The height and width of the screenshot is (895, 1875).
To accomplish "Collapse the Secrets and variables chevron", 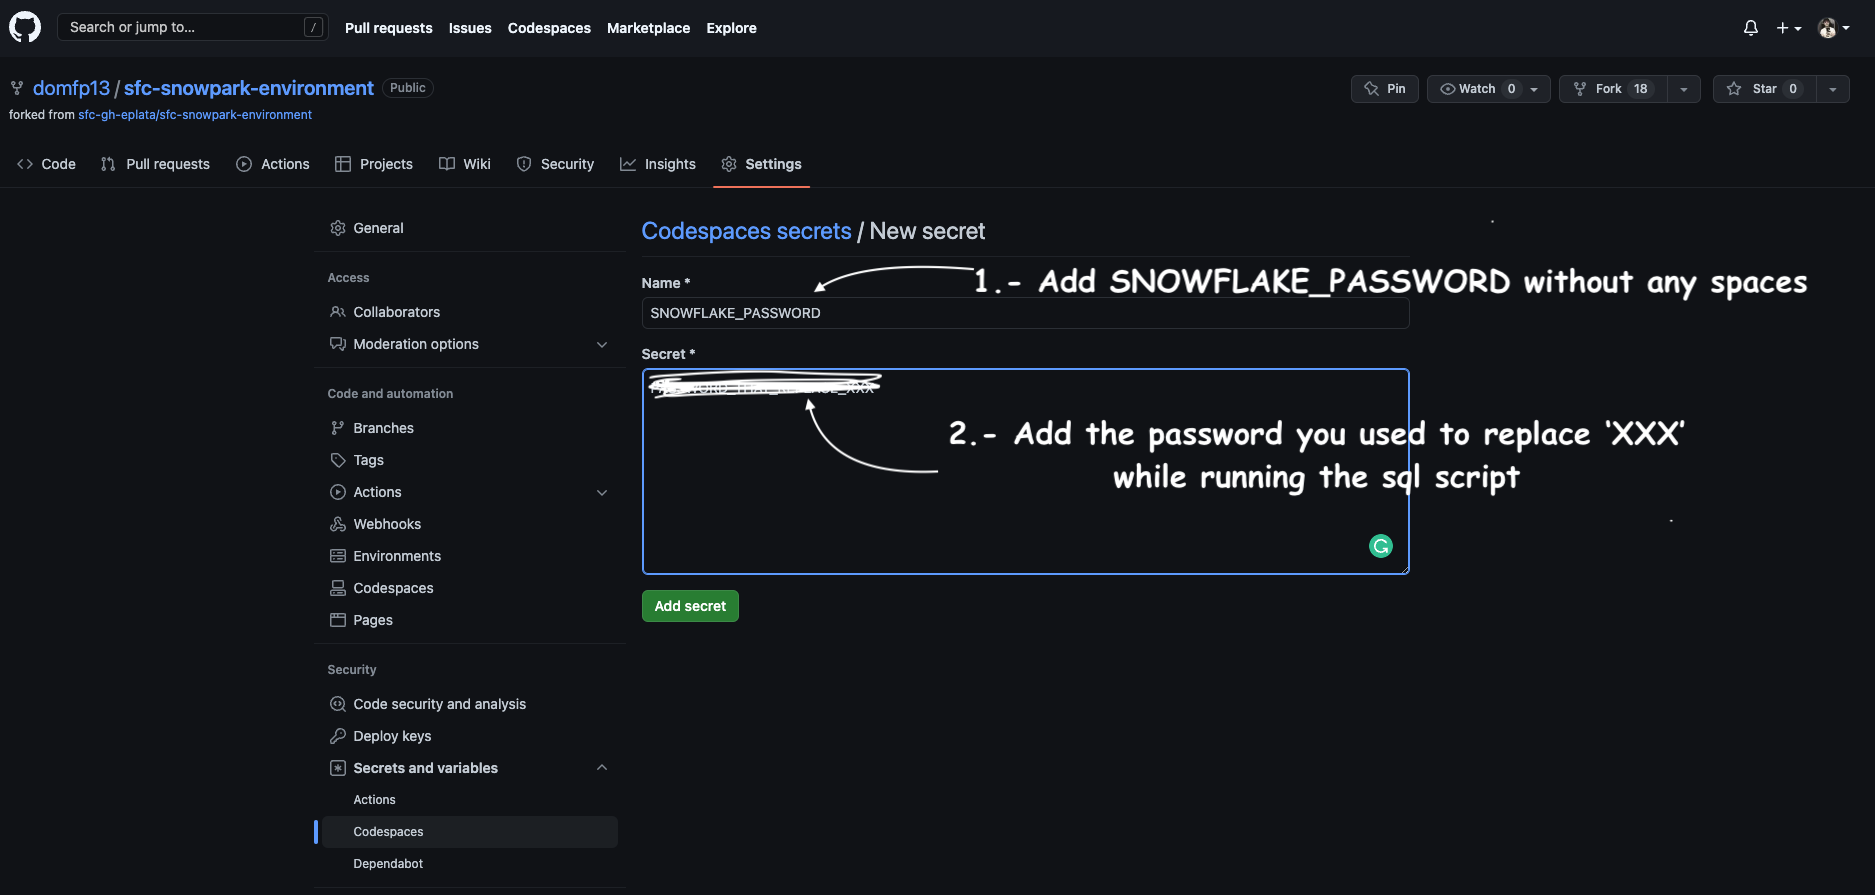I will pos(602,768).
